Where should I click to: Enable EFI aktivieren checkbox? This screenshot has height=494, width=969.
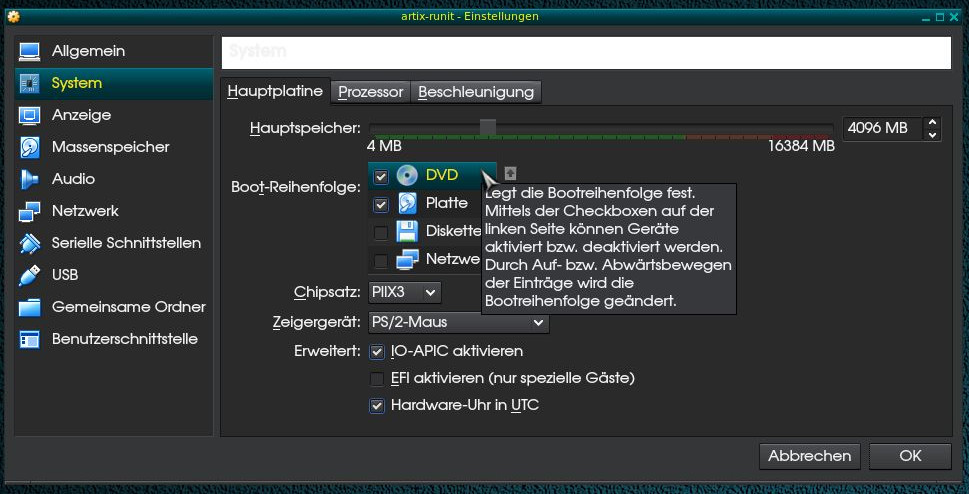[377, 379]
